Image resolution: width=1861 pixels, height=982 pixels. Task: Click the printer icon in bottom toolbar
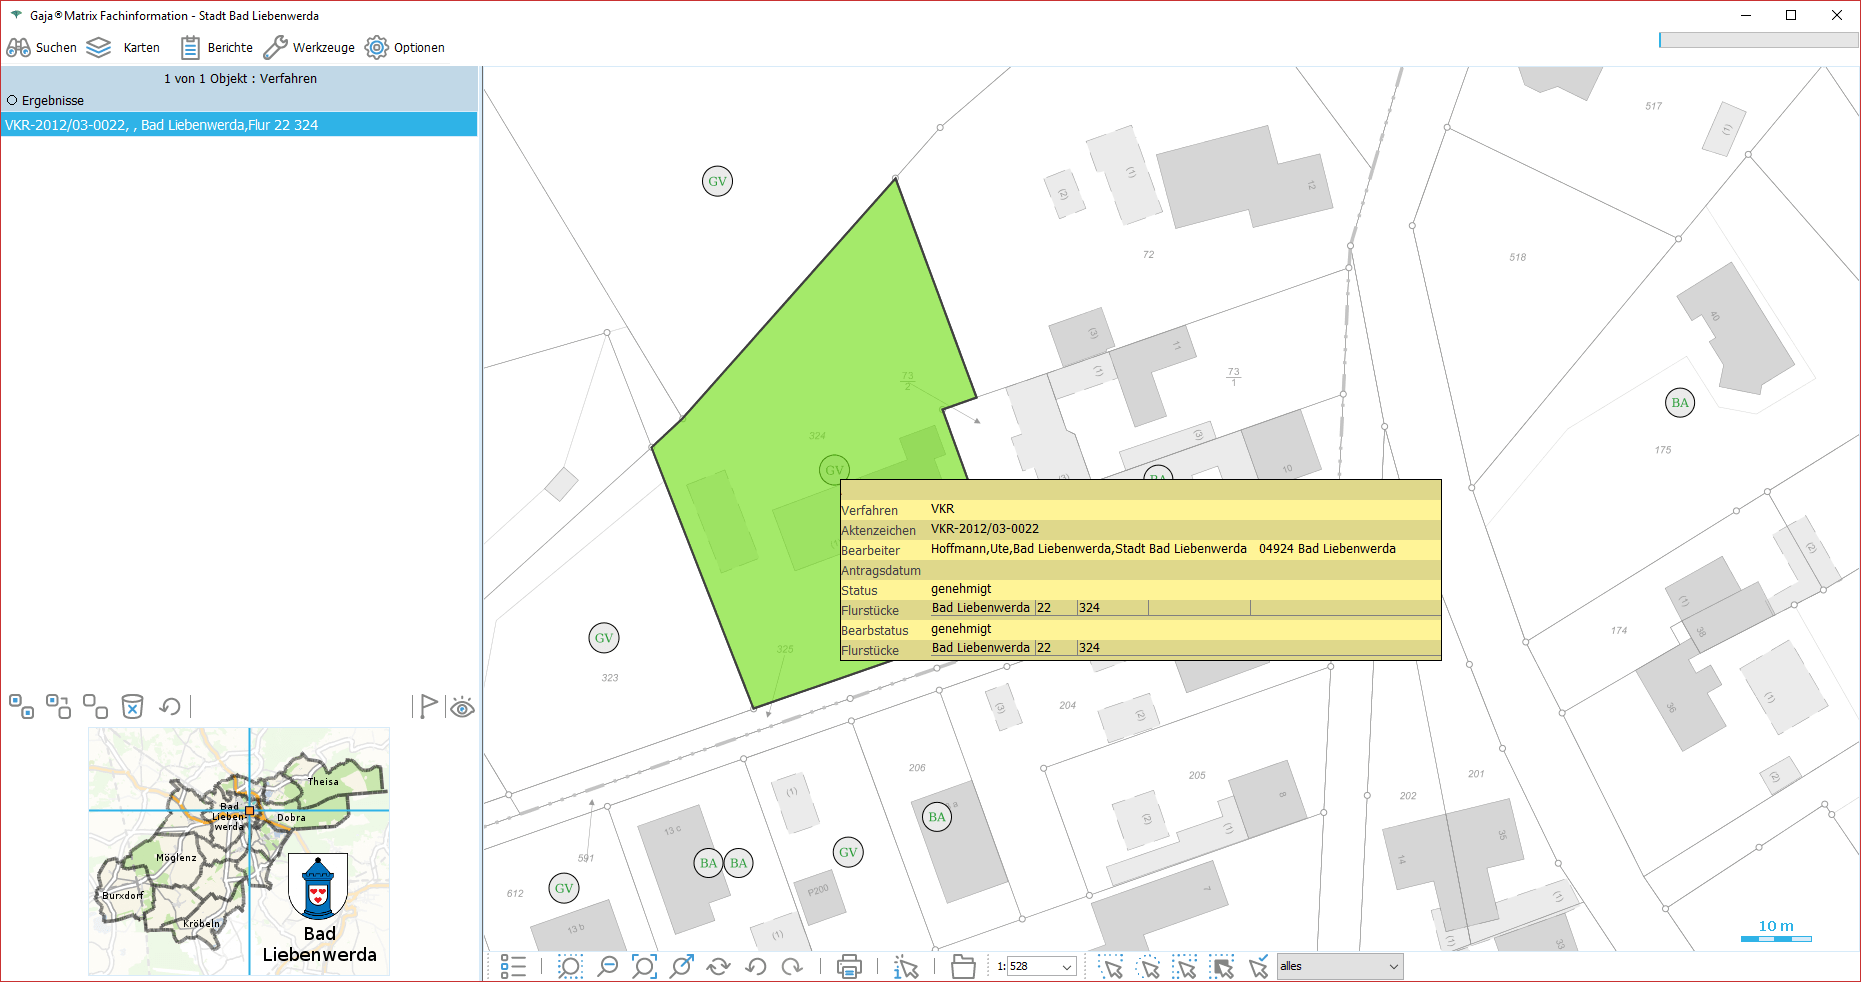(x=849, y=966)
